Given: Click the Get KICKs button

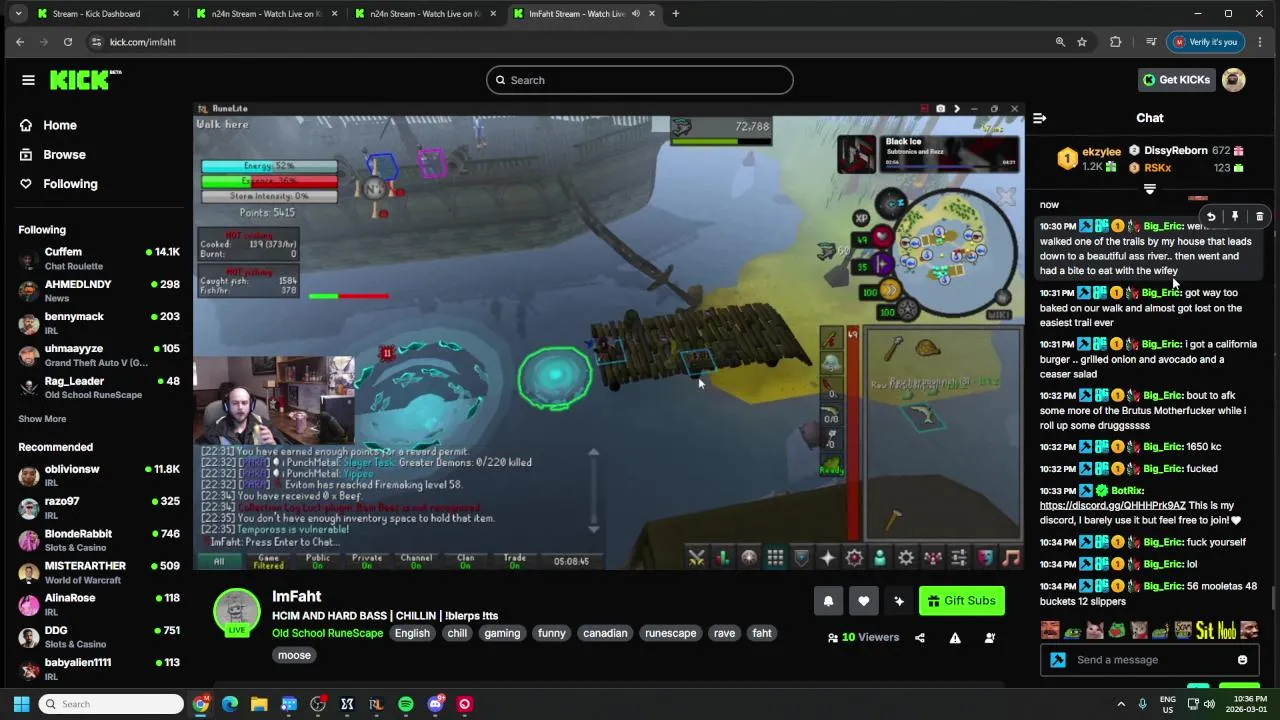Looking at the screenshot, I should pyautogui.click(x=1175, y=80).
